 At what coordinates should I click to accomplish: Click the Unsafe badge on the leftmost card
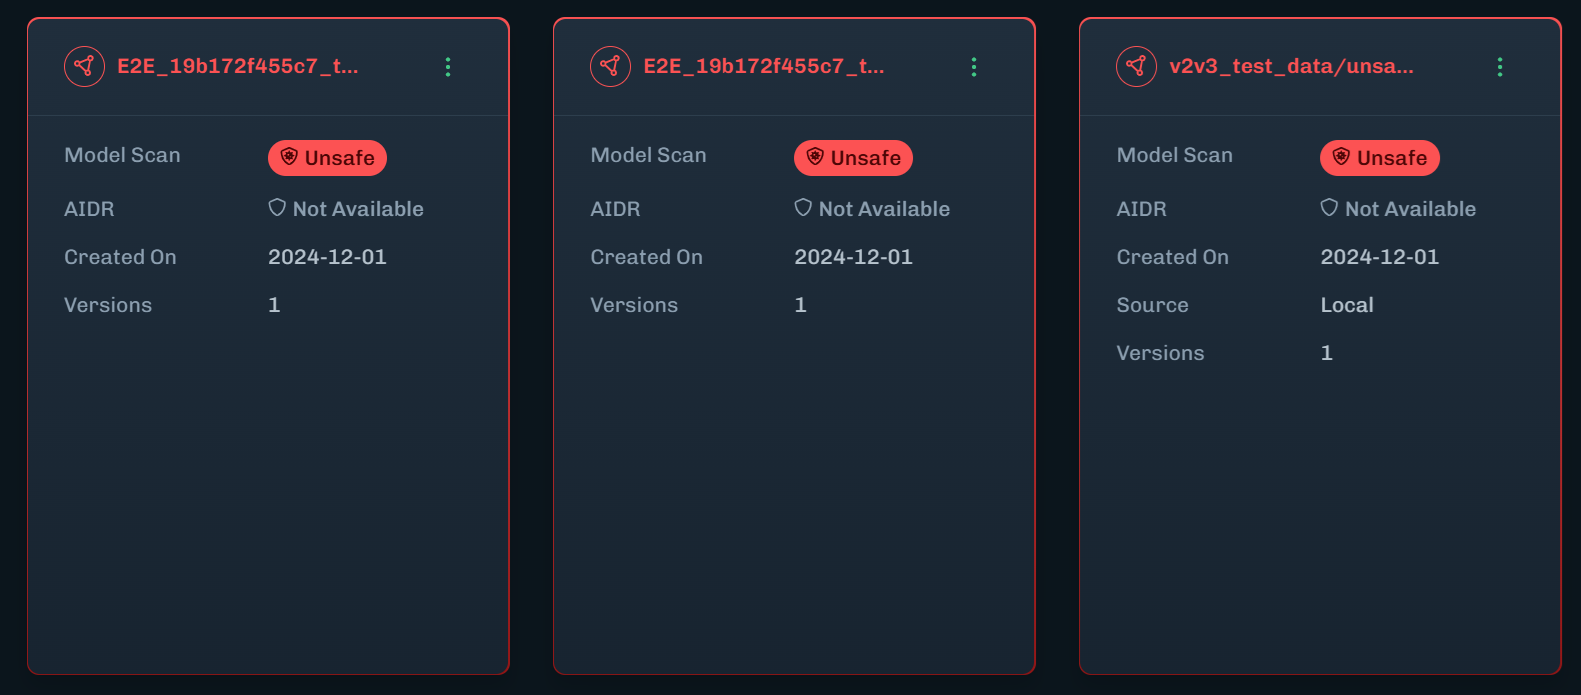click(327, 158)
